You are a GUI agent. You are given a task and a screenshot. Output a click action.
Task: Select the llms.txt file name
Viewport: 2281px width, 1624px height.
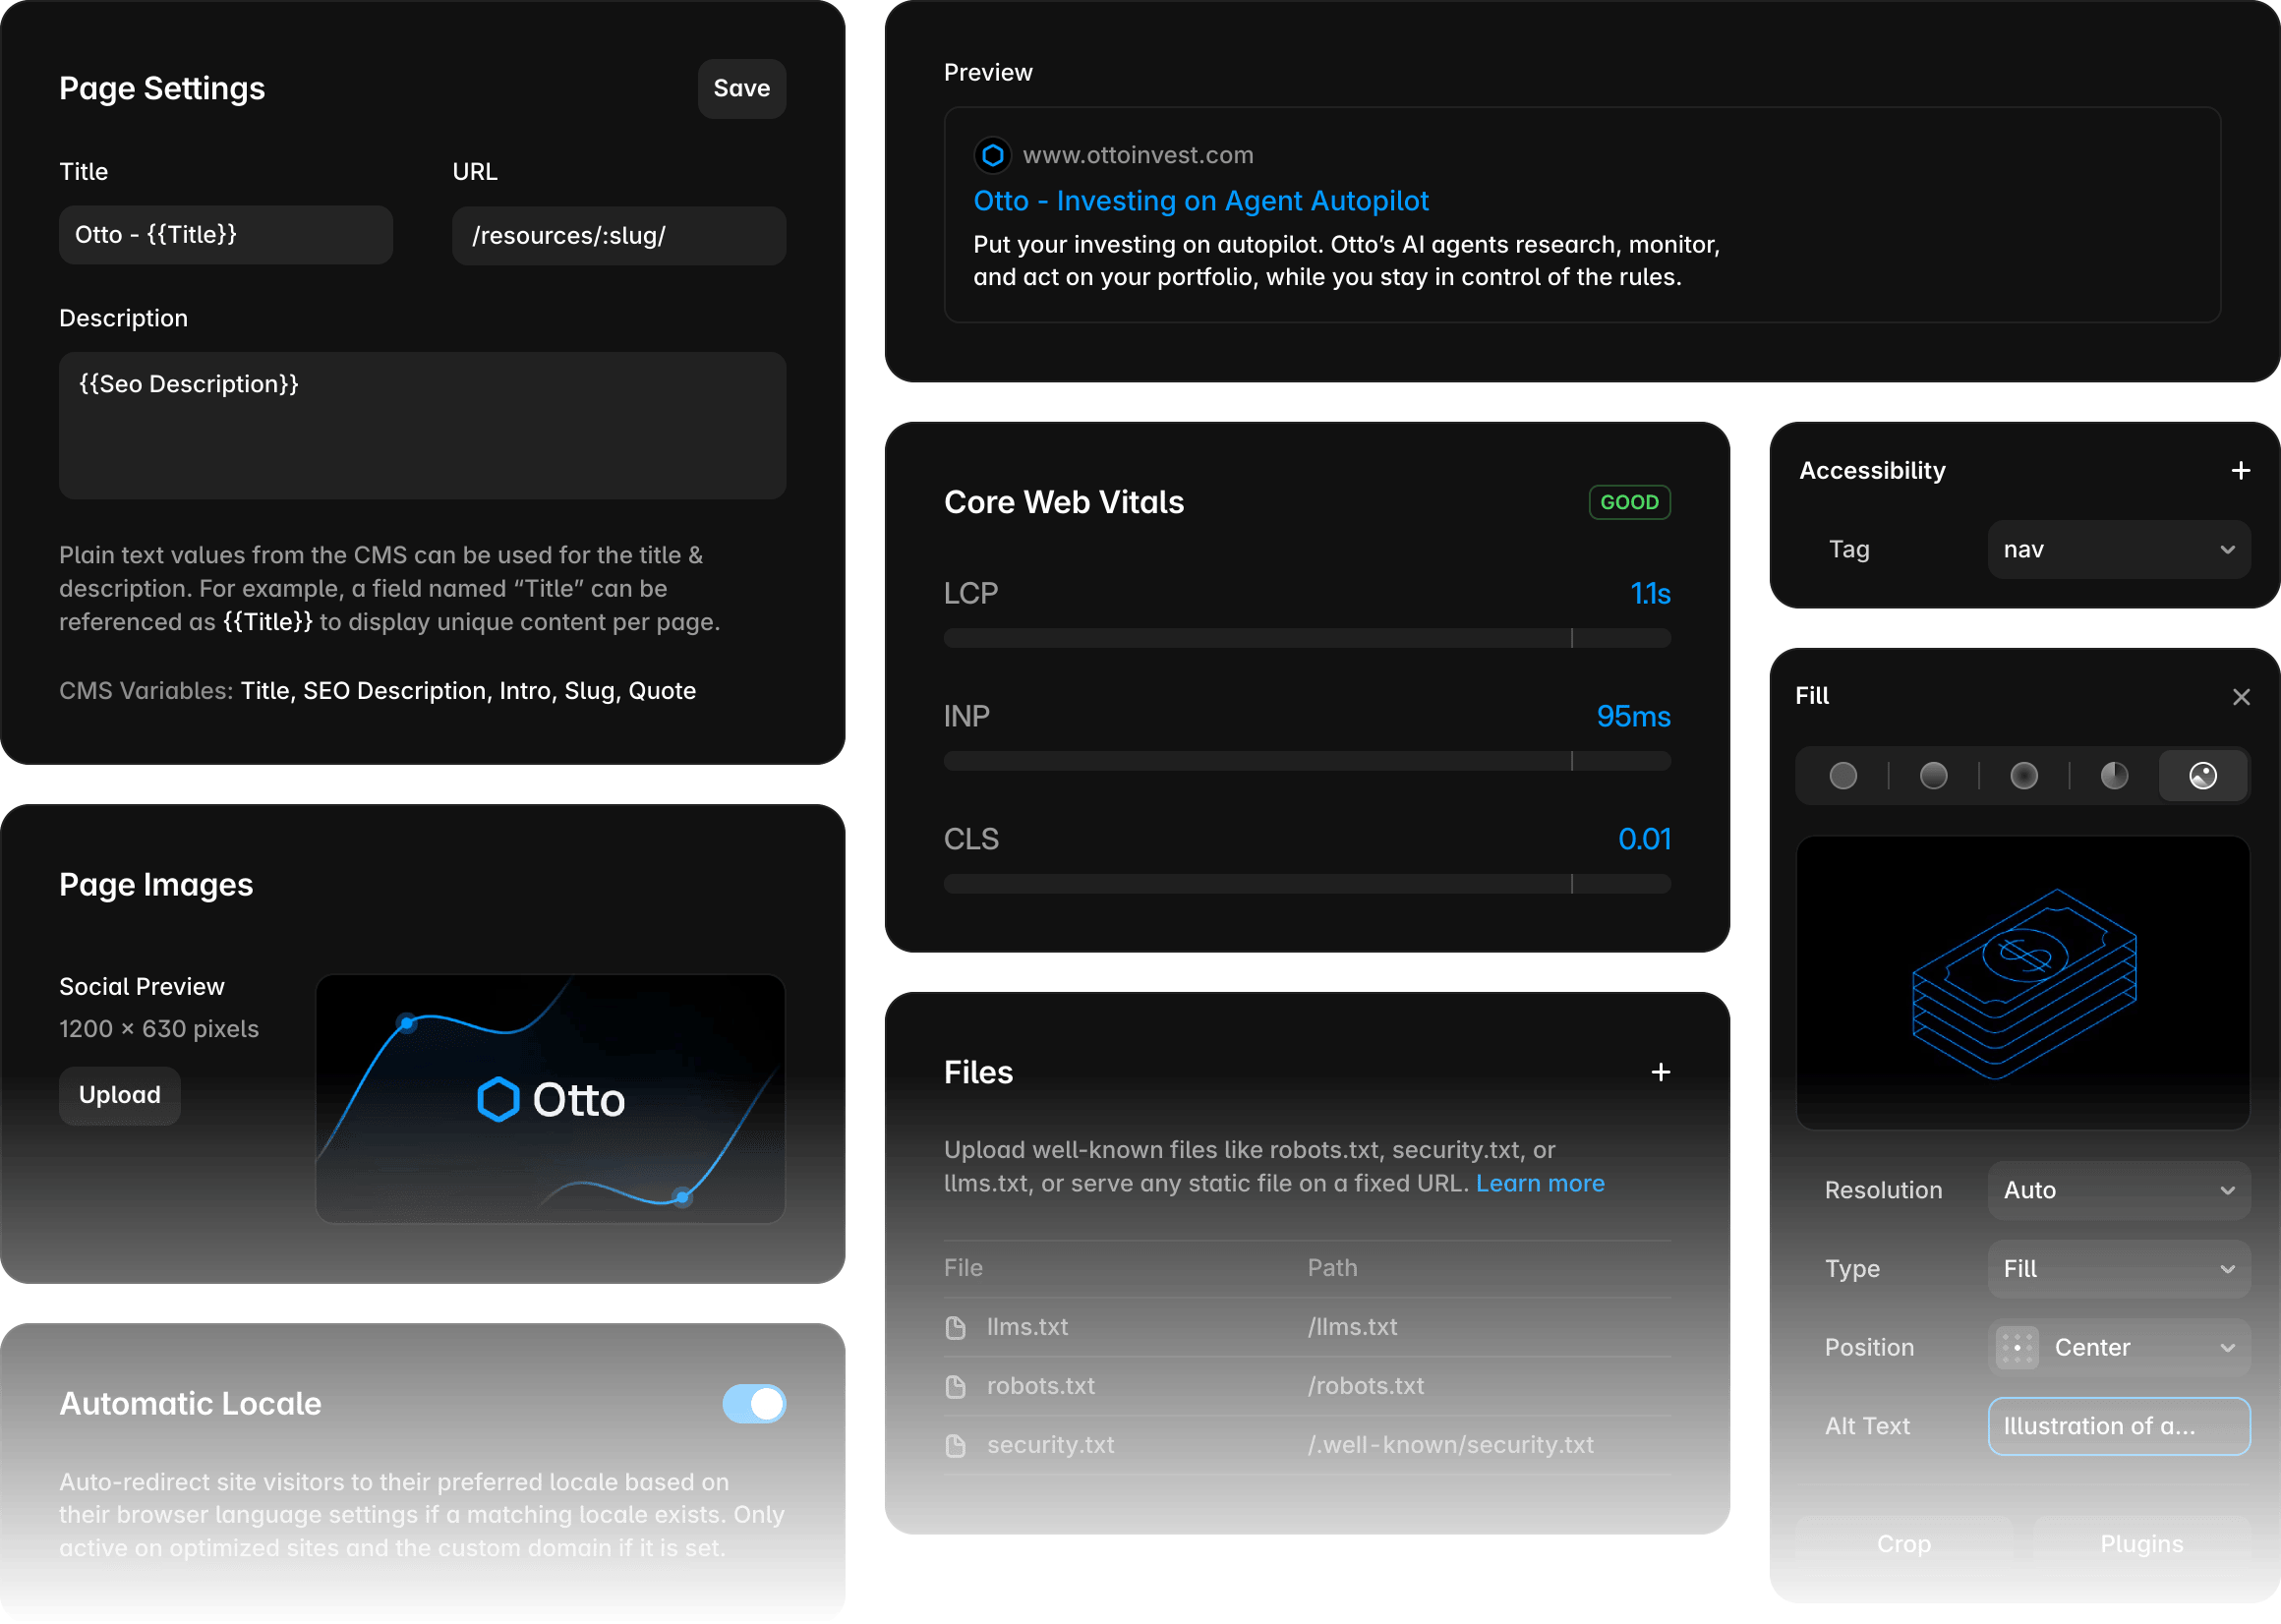(1027, 1327)
